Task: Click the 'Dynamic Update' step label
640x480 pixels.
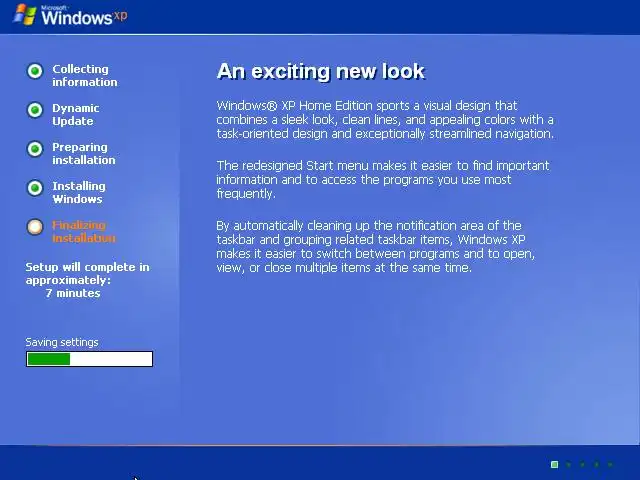Action: tap(76, 115)
